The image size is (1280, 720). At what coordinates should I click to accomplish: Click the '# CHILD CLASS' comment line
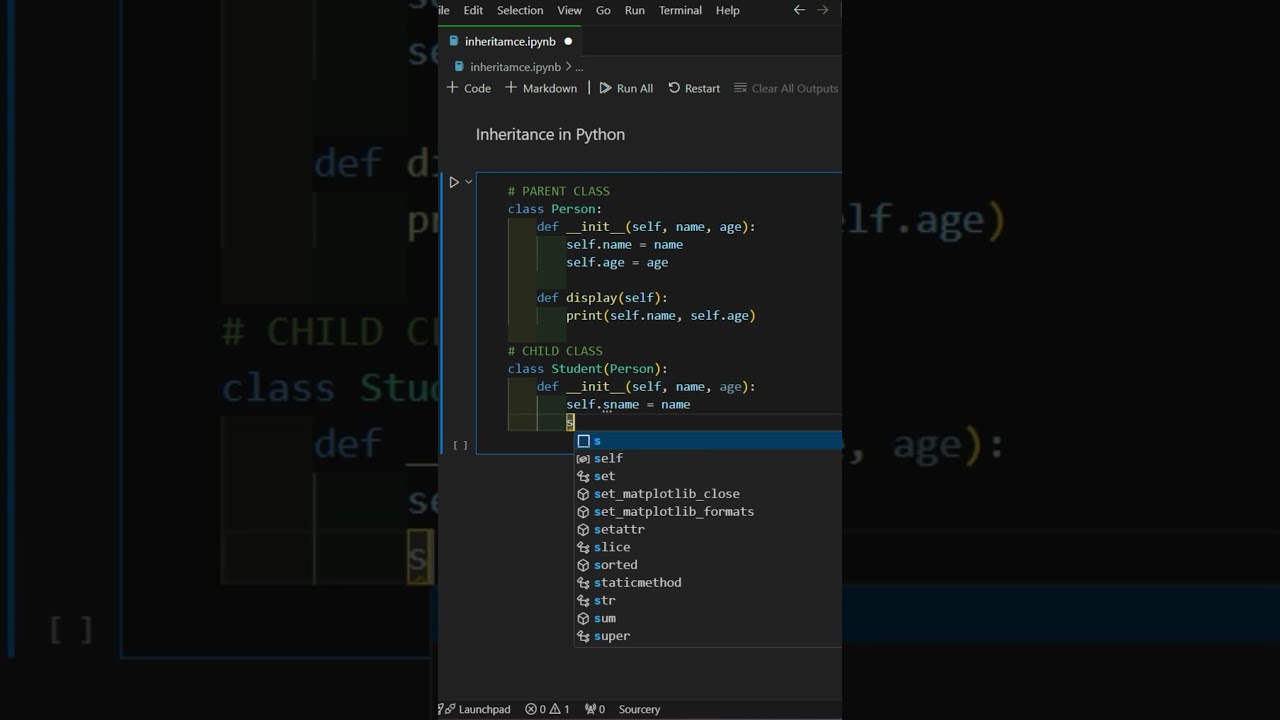pos(555,351)
